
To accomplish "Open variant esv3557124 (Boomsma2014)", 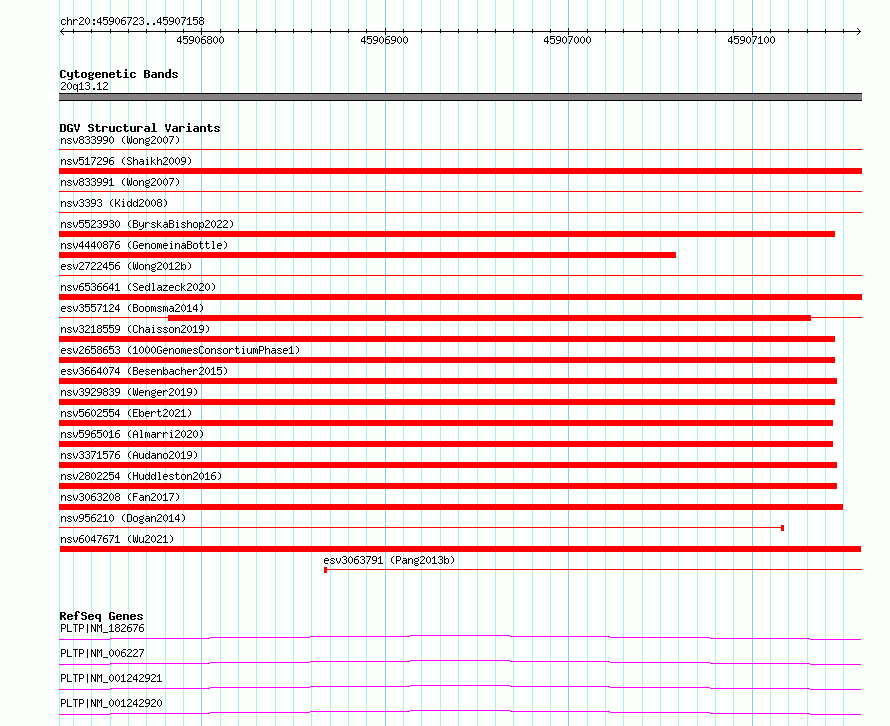I will click(132, 308).
